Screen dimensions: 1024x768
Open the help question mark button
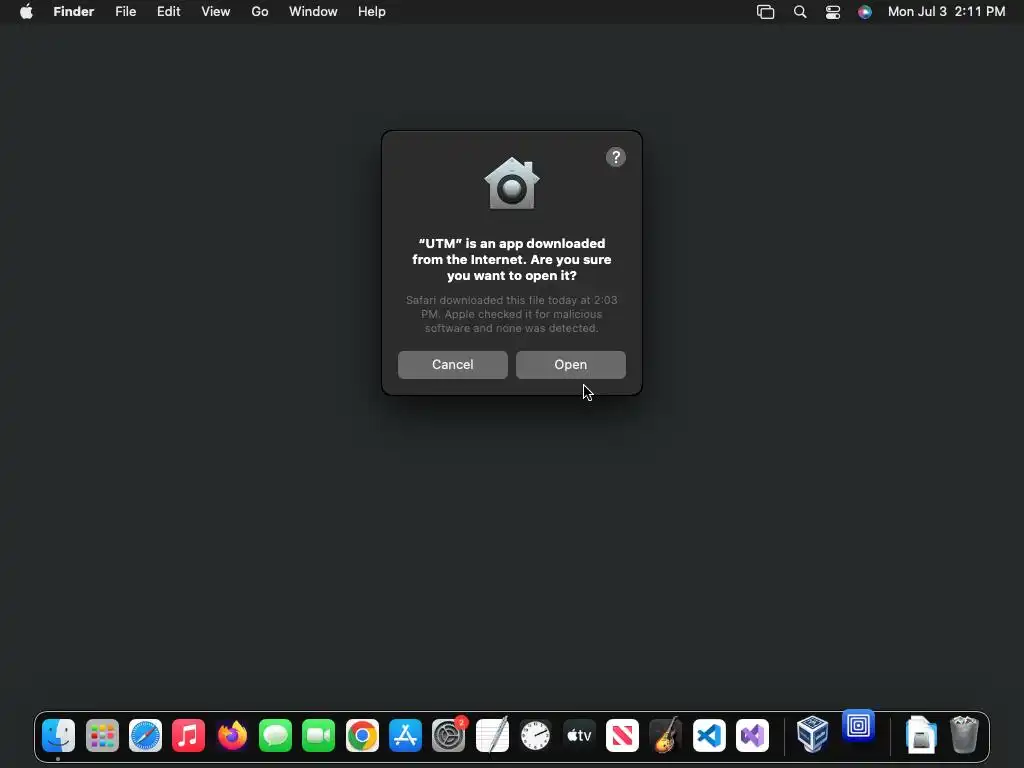615,157
